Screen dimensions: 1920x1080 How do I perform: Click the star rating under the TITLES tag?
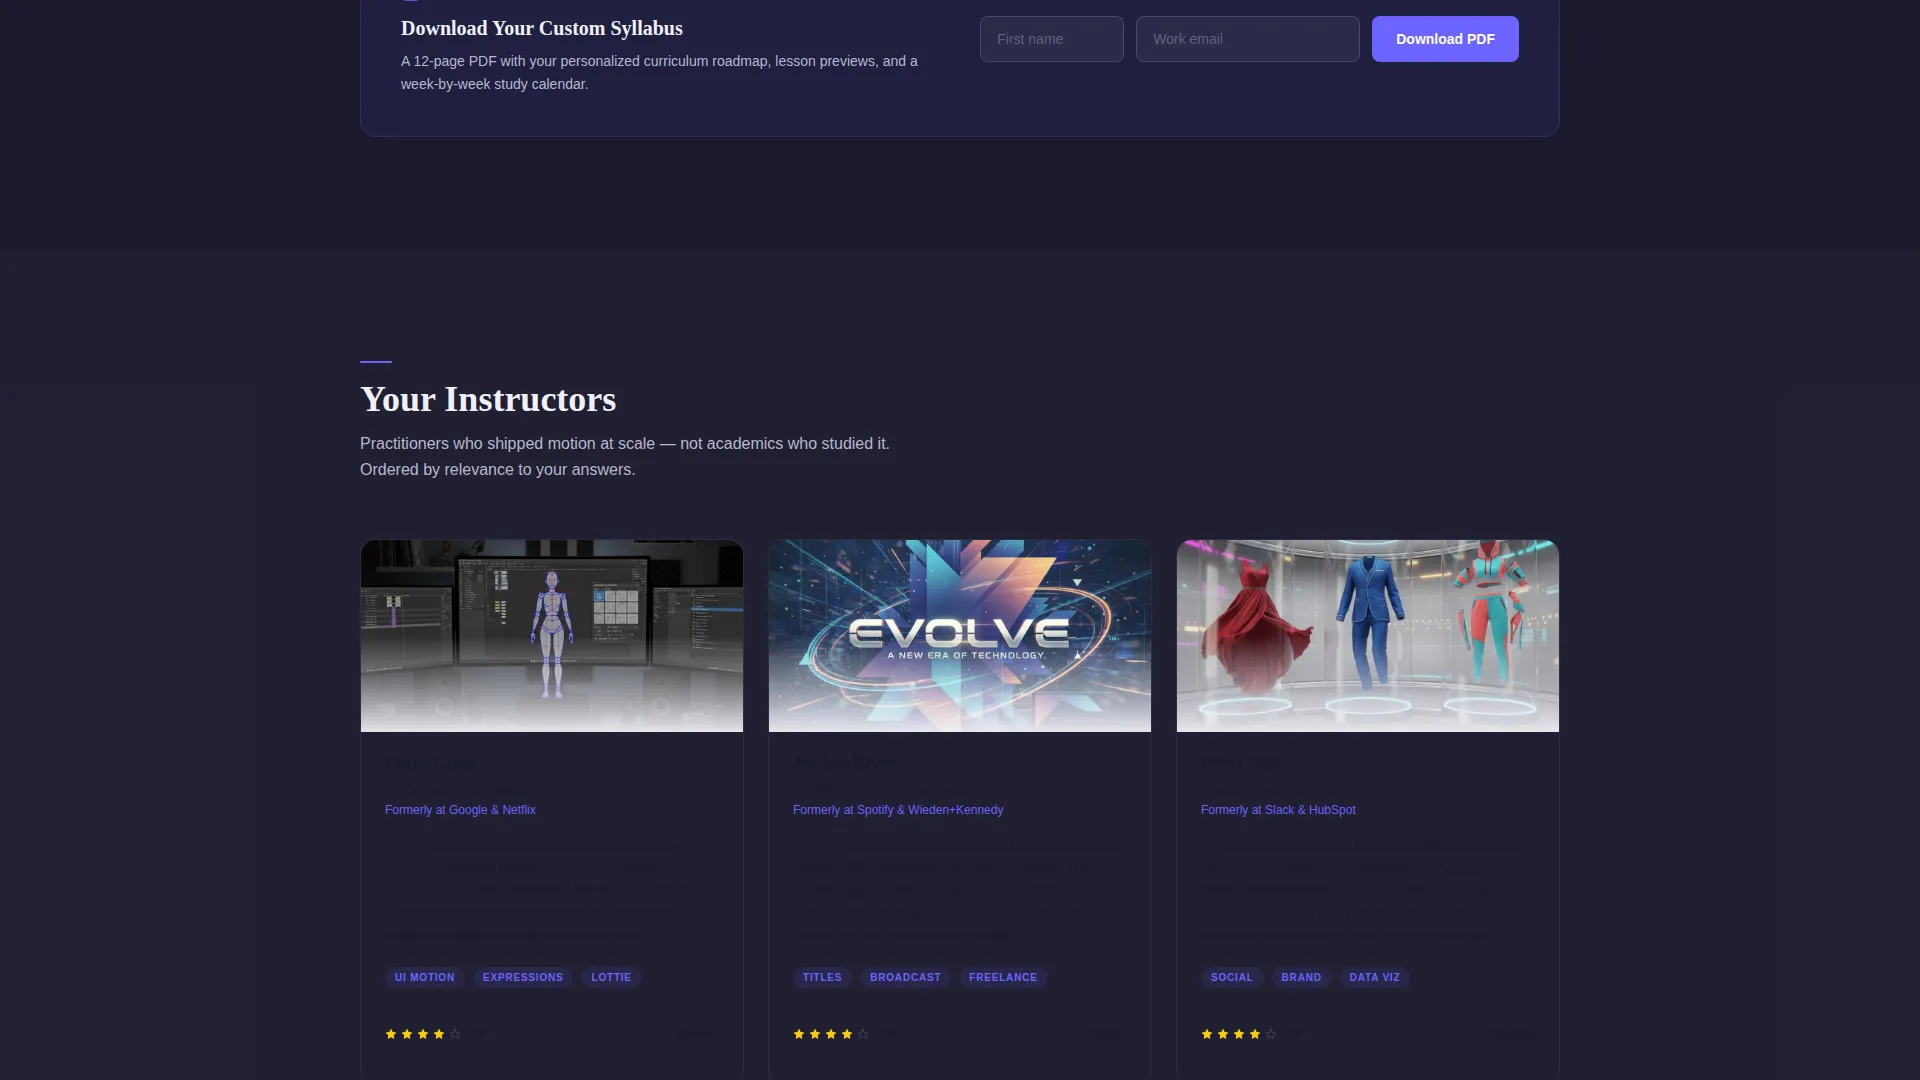coord(831,1034)
